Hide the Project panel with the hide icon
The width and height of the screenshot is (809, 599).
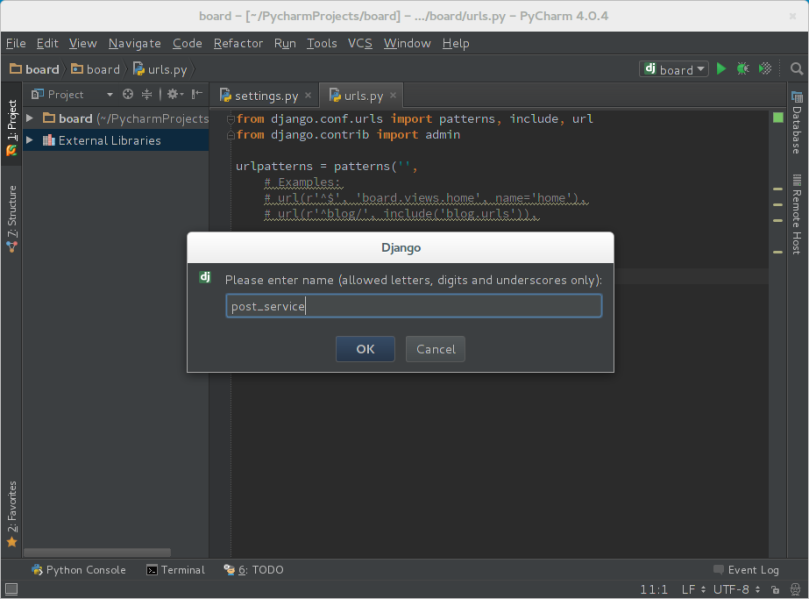click(197, 94)
